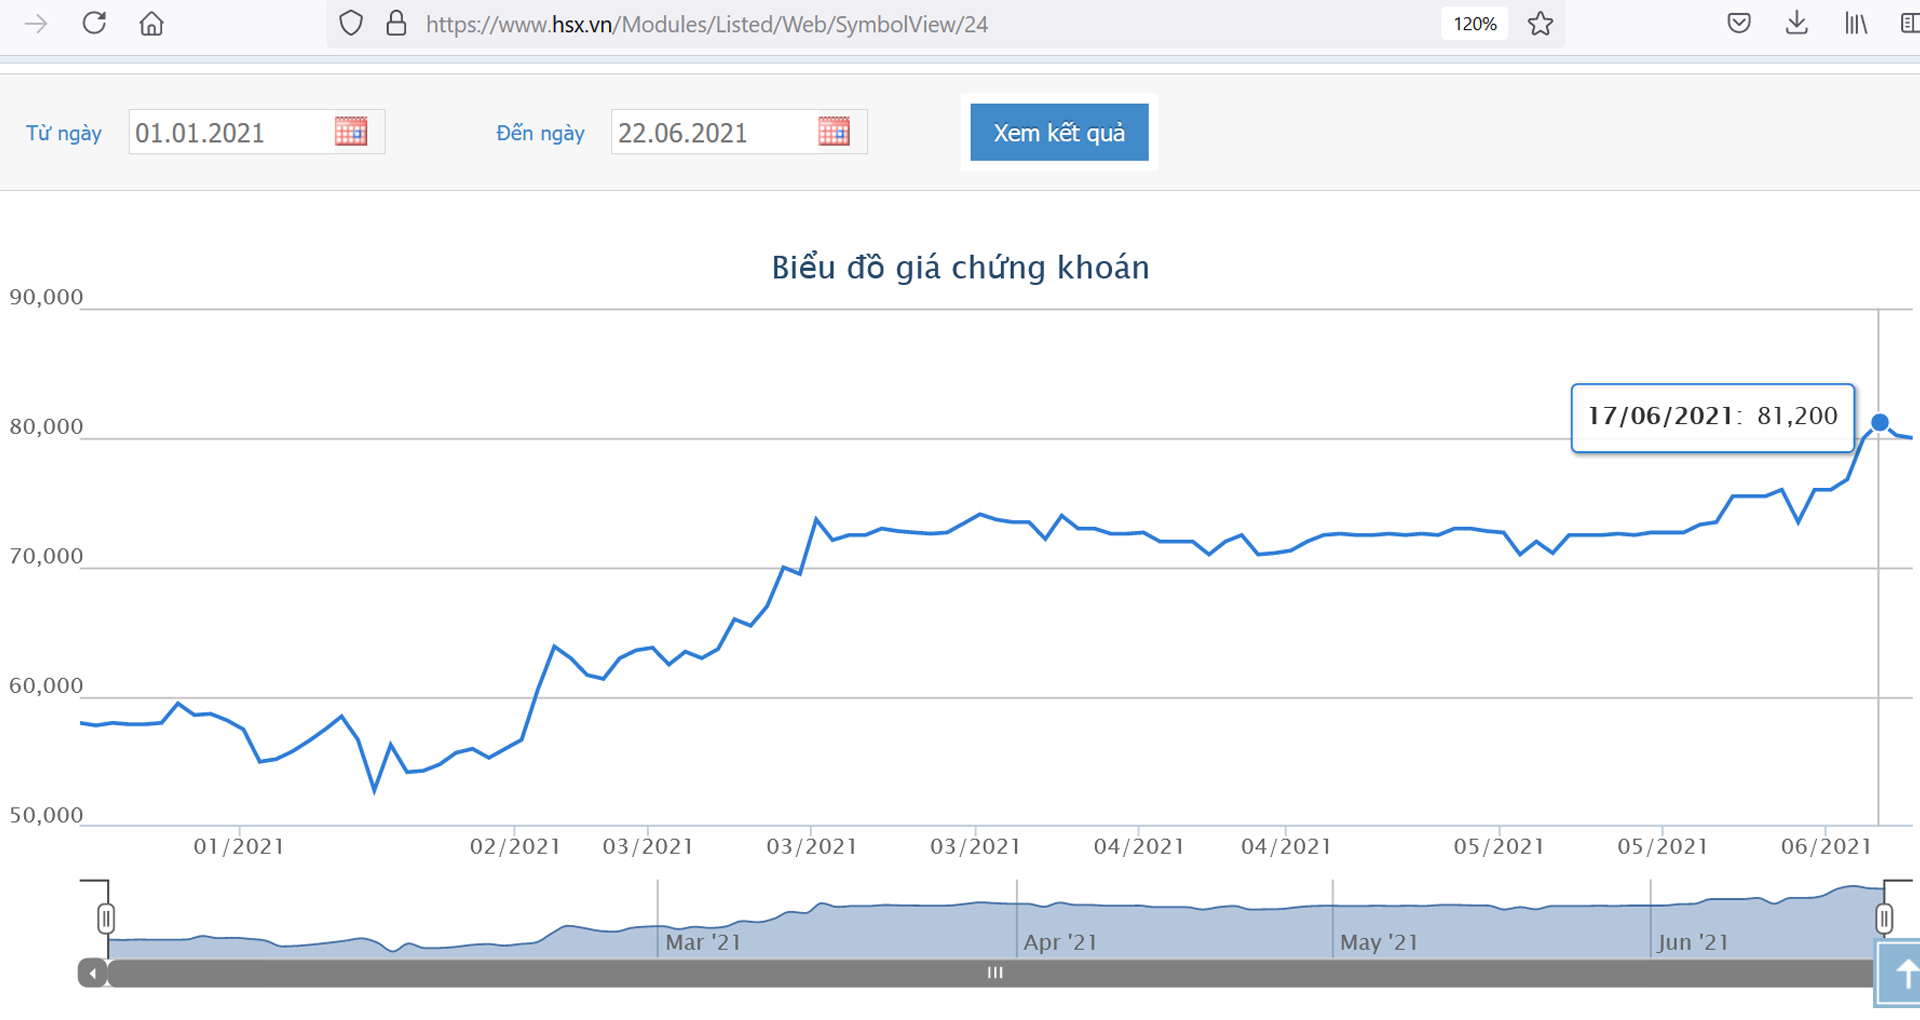Click the Đến ngày date input field

pyautogui.click(x=712, y=132)
